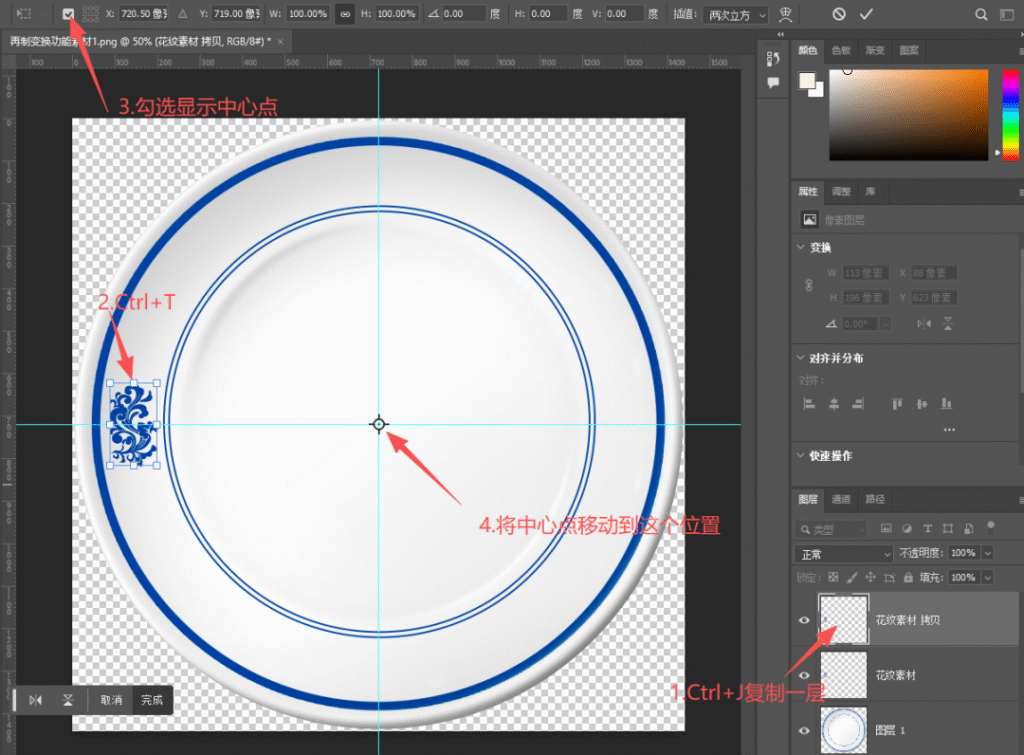Toggle the maintain aspect ratio link
The height and width of the screenshot is (755, 1024).
point(345,14)
